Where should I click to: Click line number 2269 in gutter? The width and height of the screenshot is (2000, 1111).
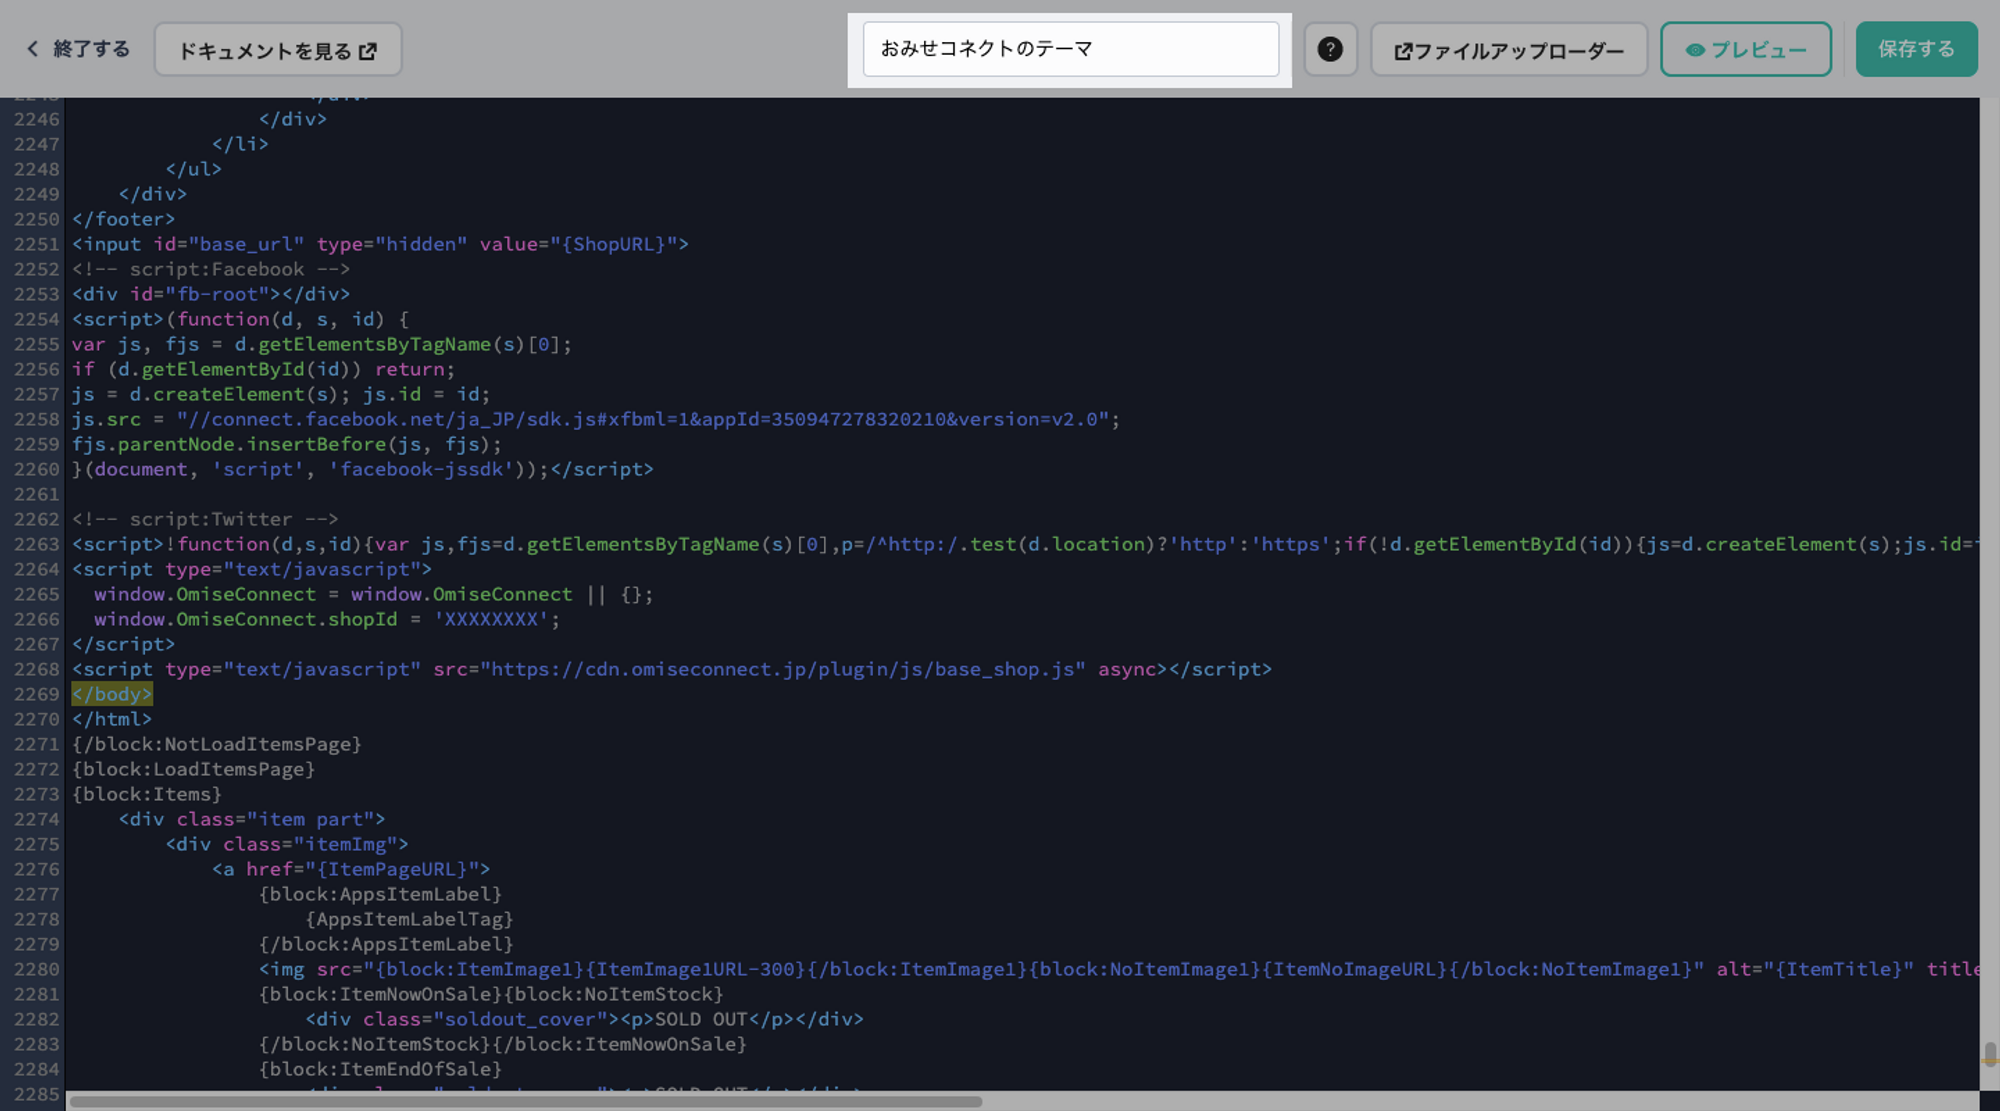[36, 694]
